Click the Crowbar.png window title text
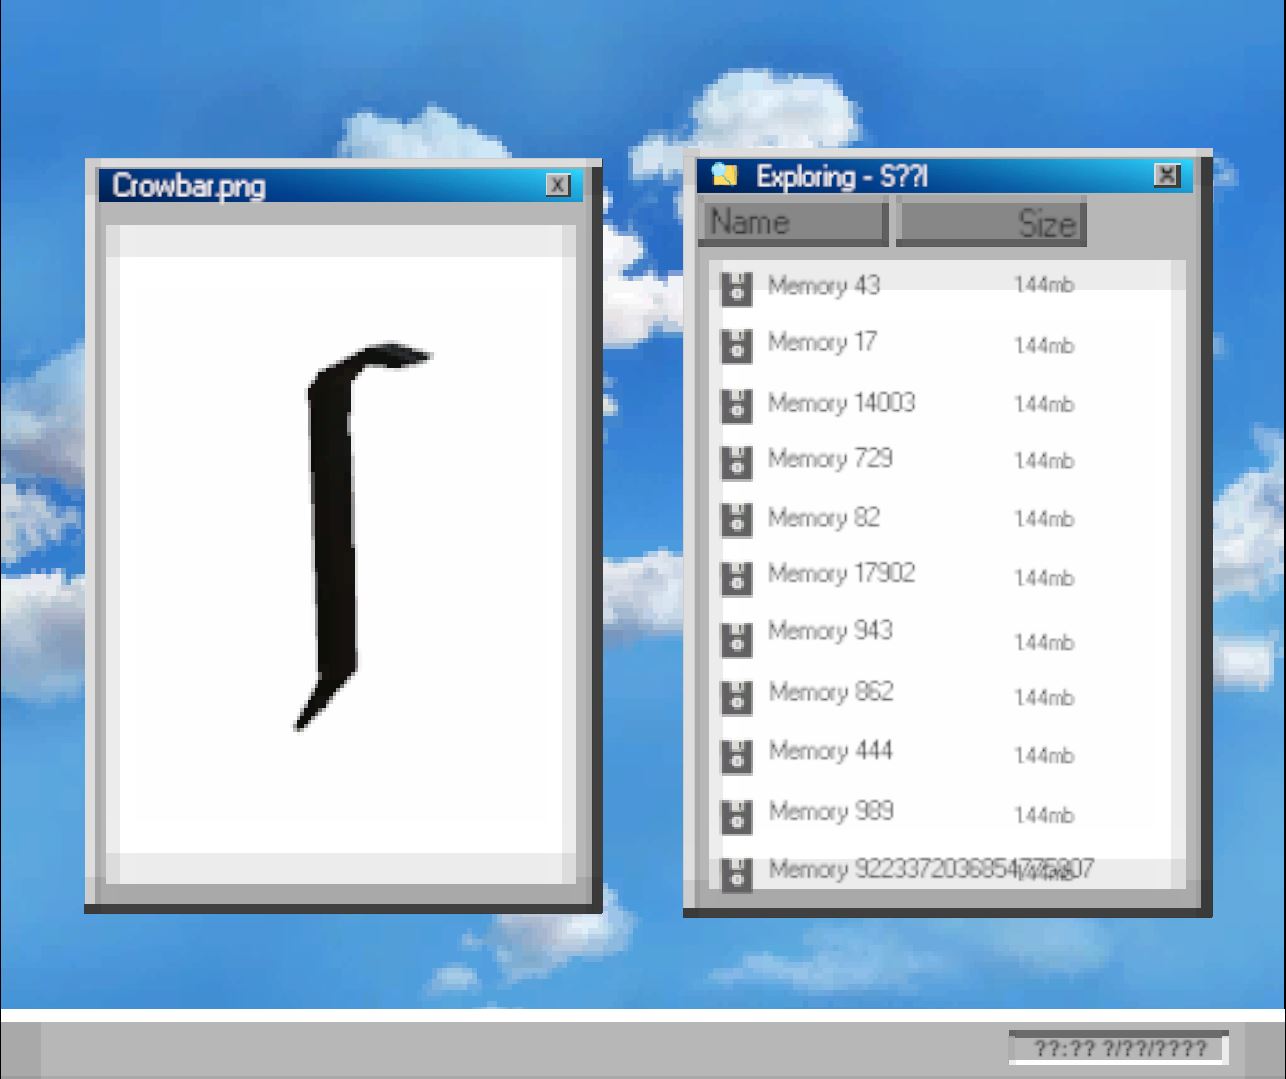The image size is (1286, 1079). pos(189,186)
